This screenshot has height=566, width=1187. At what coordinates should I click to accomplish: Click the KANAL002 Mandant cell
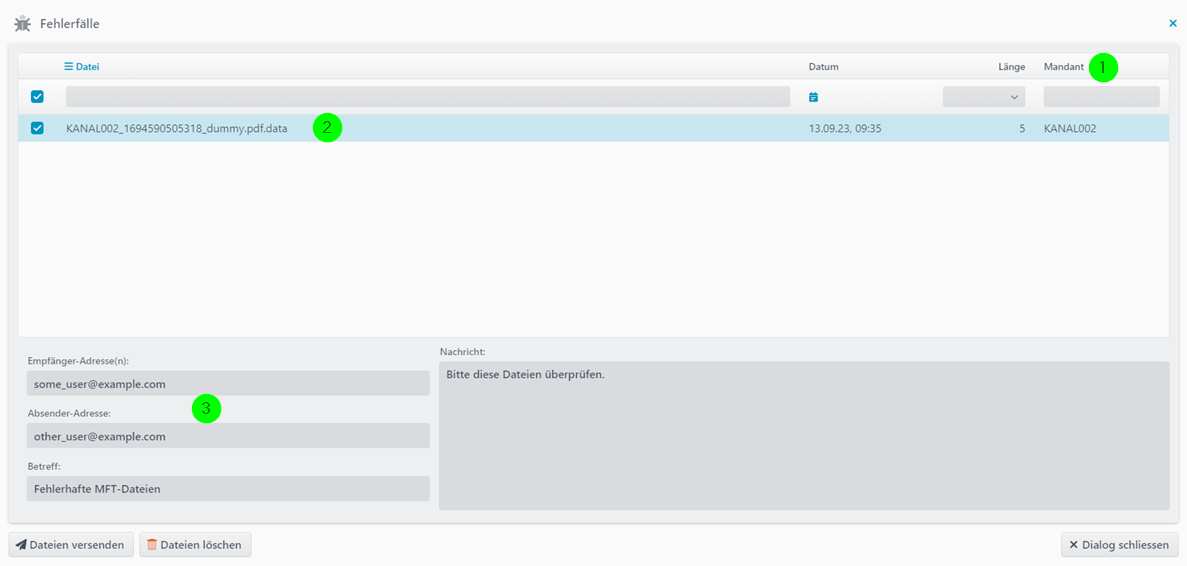[x=1070, y=129]
